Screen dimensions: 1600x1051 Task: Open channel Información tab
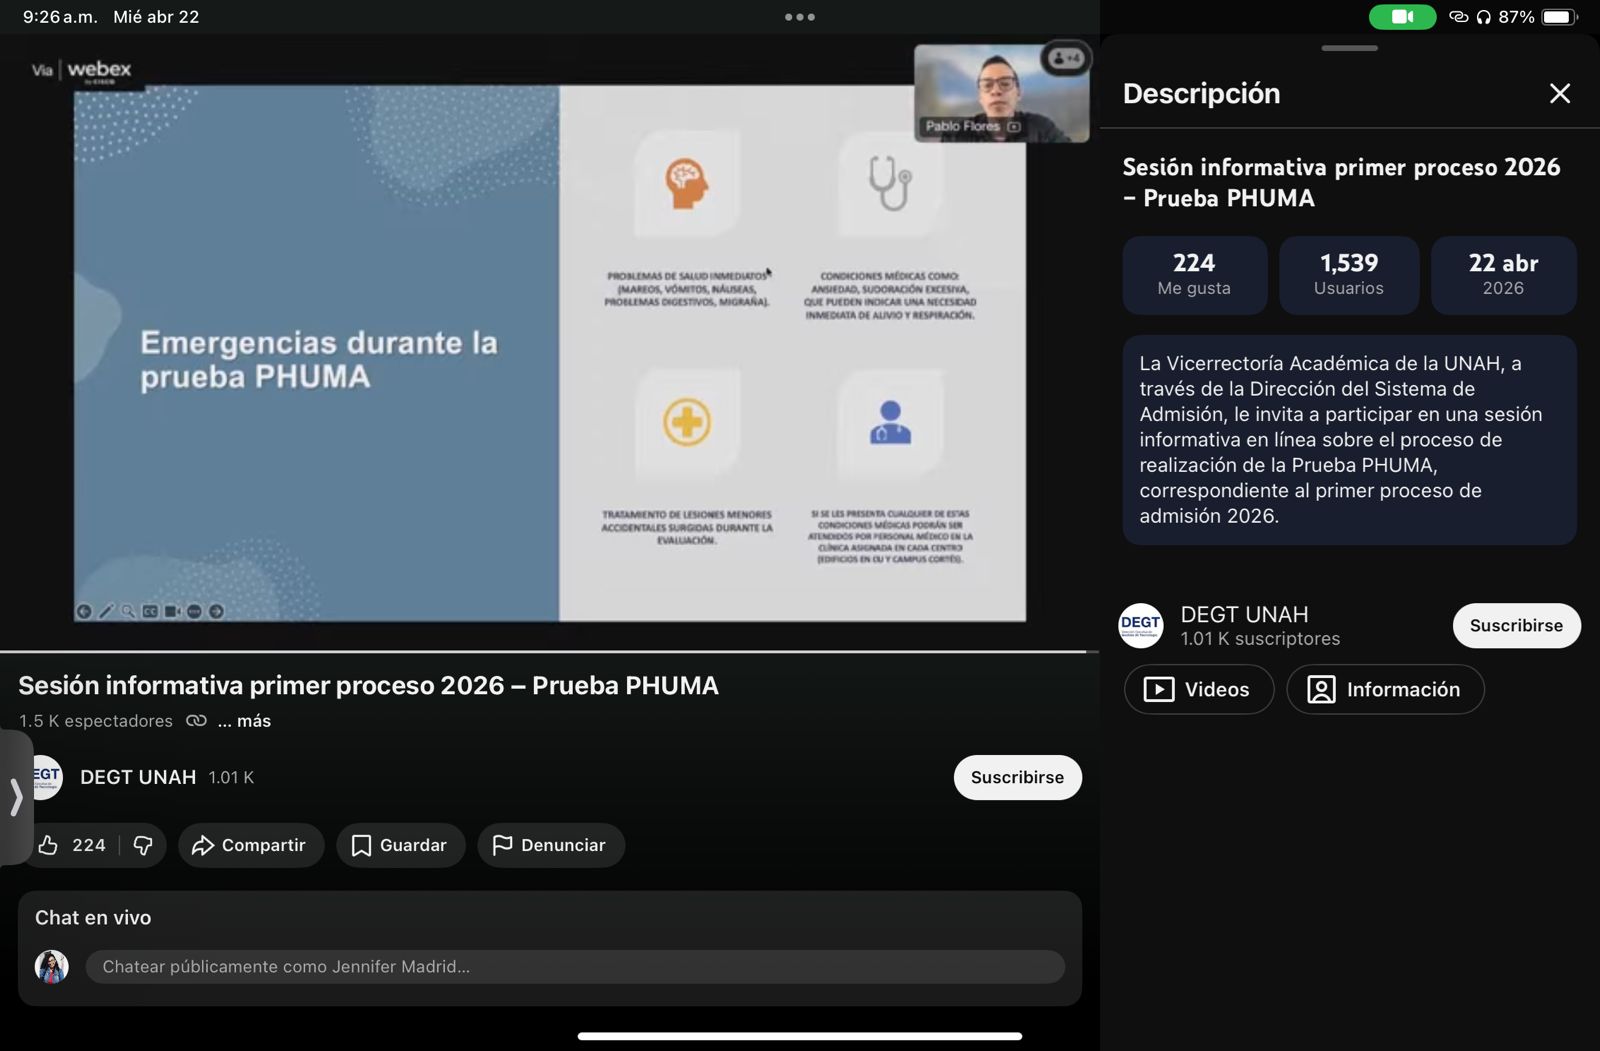pyautogui.click(x=1384, y=689)
